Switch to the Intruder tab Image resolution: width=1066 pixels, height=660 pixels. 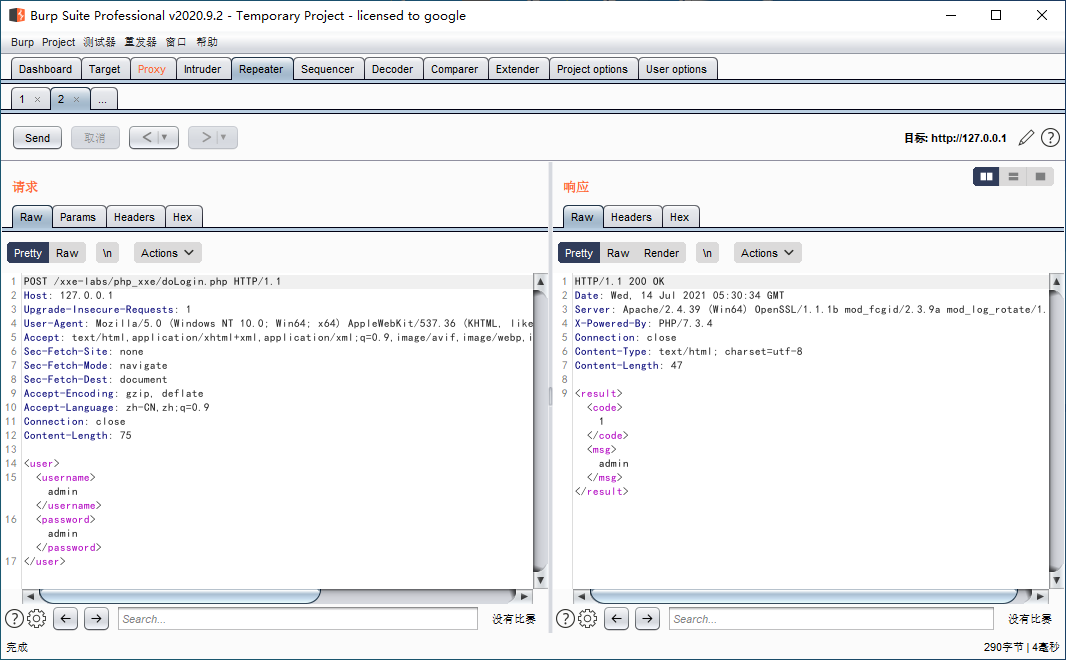203,69
